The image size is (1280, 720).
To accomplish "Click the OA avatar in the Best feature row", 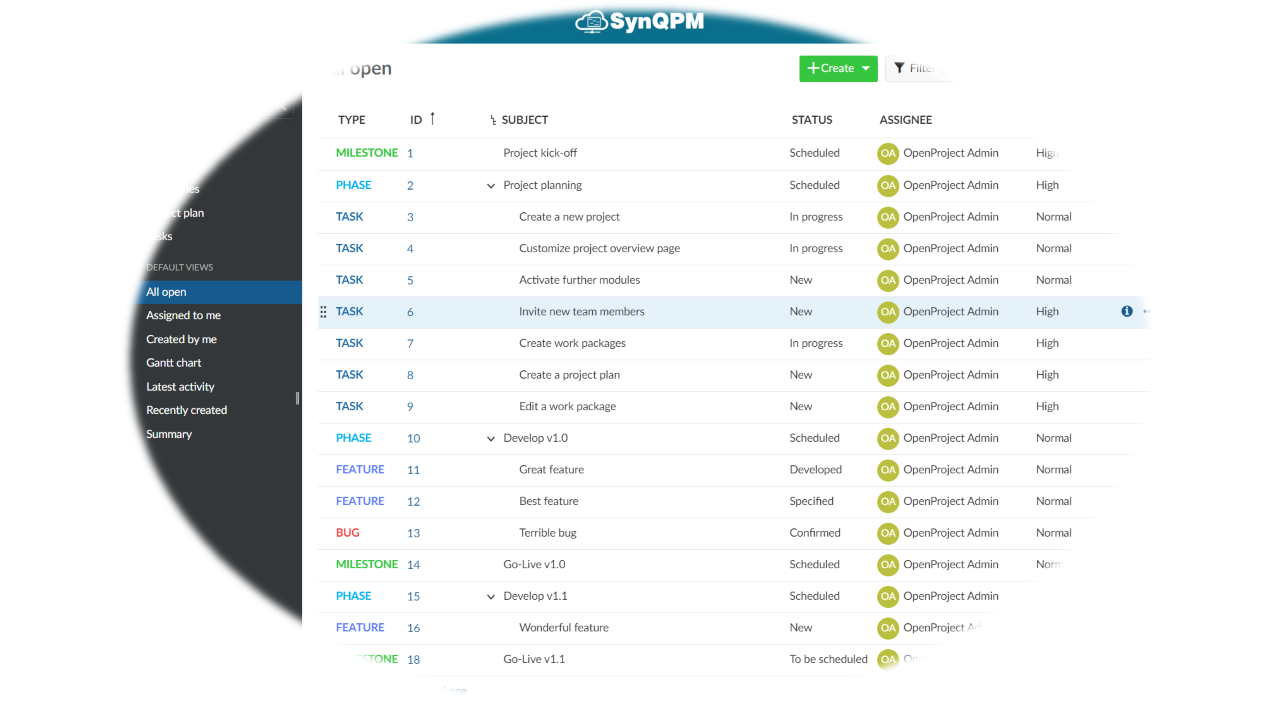I will pyautogui.click(x=888, y=502).
